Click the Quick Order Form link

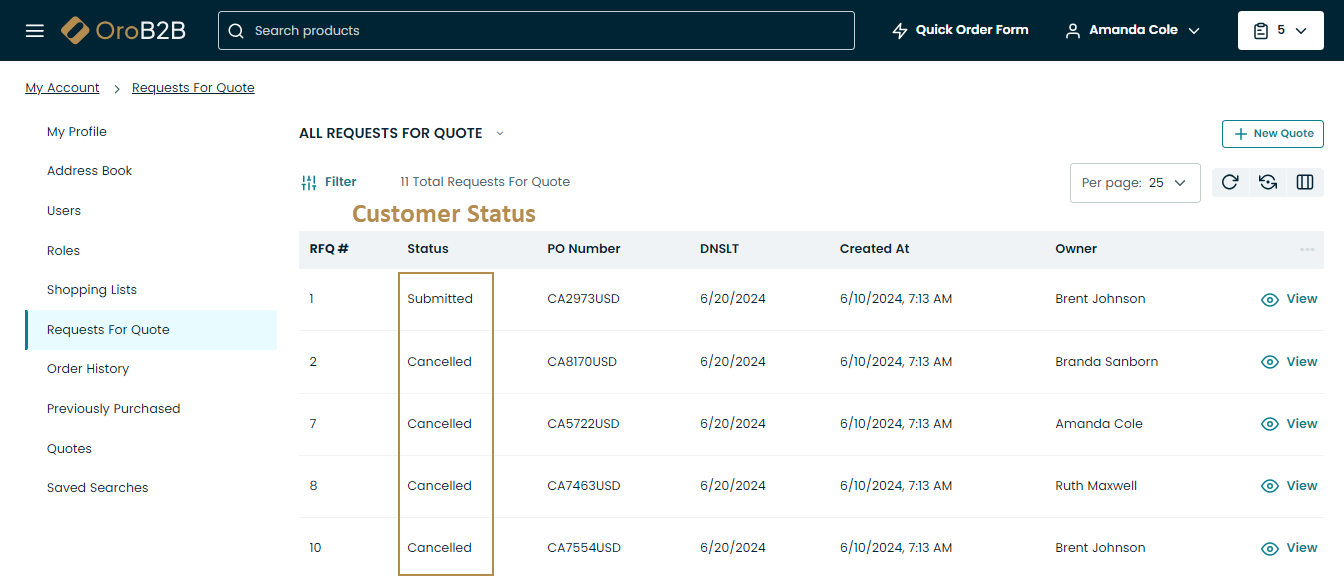pyautogui.click(x=960, y=30)
